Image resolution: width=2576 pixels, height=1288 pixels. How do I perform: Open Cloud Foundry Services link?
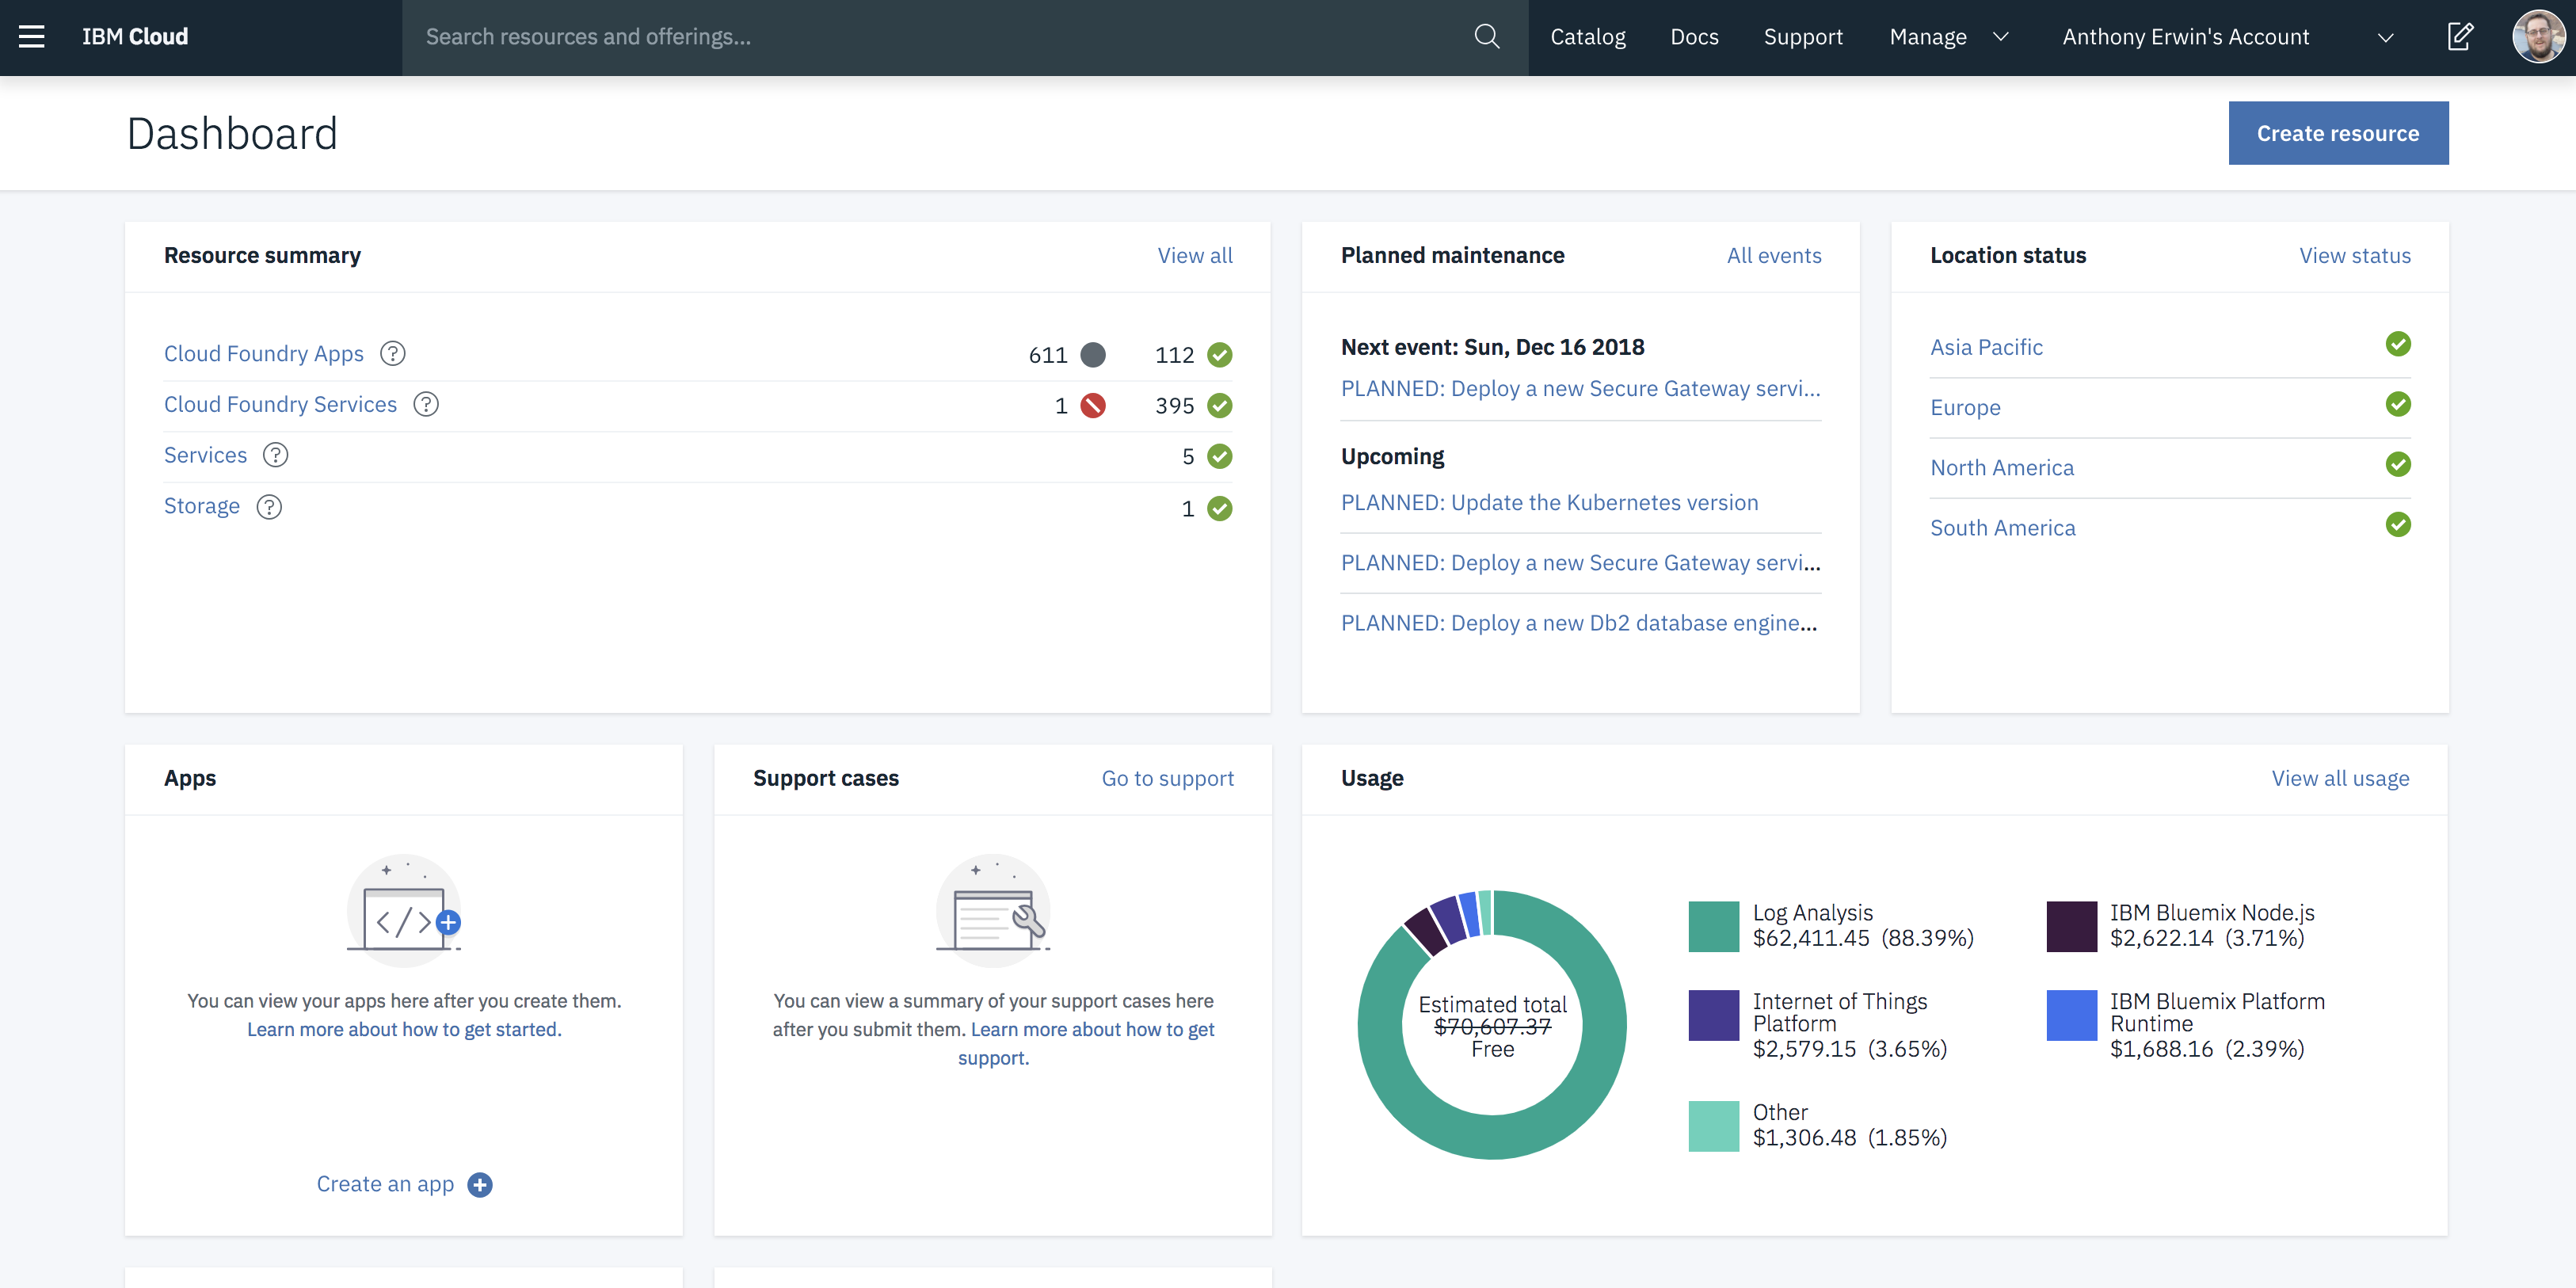pyautogui.click(x=280, y=405)
